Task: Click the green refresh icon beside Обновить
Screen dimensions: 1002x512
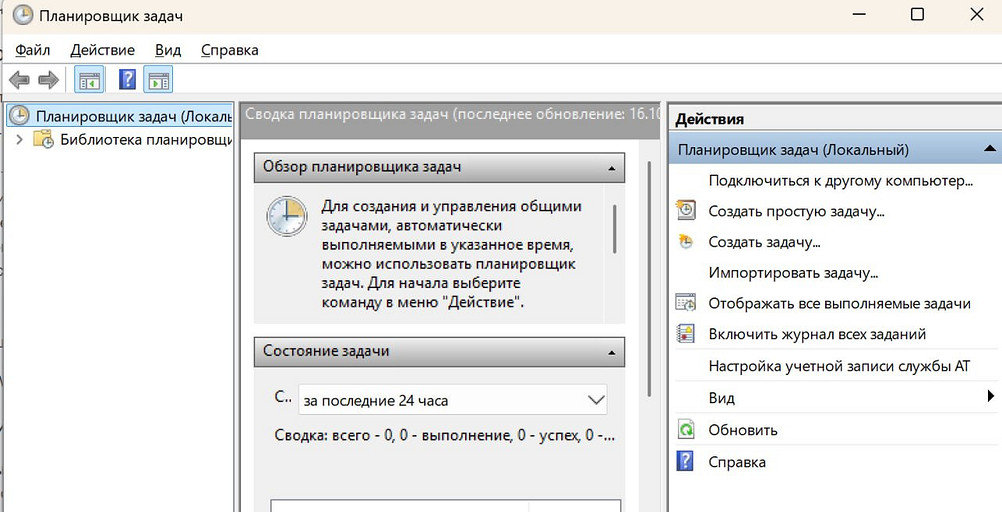Action: tap(686, 430)
